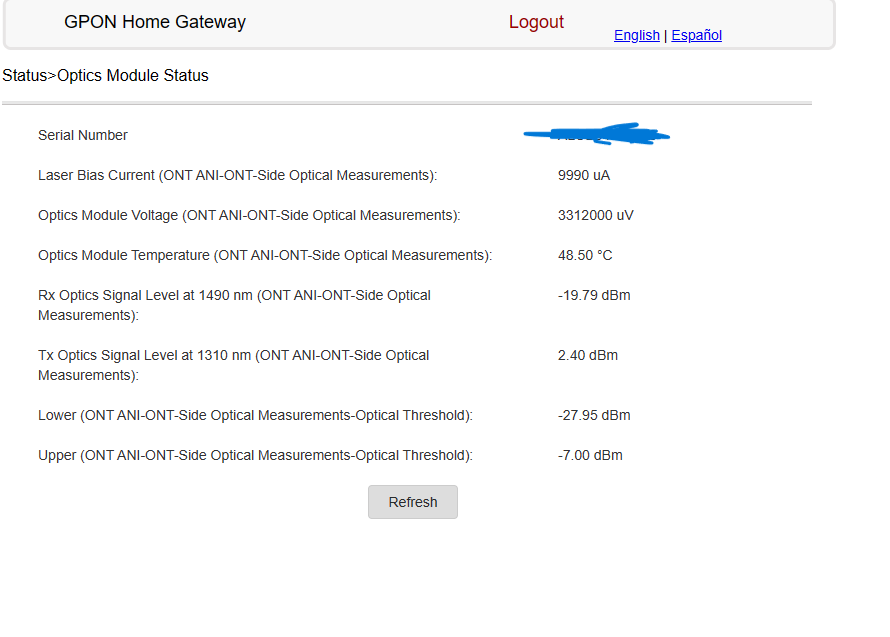Click the Status>Optics Module Status breadcrumb
The width and height of the screenshot is (890, 637).
click(105, 76)
